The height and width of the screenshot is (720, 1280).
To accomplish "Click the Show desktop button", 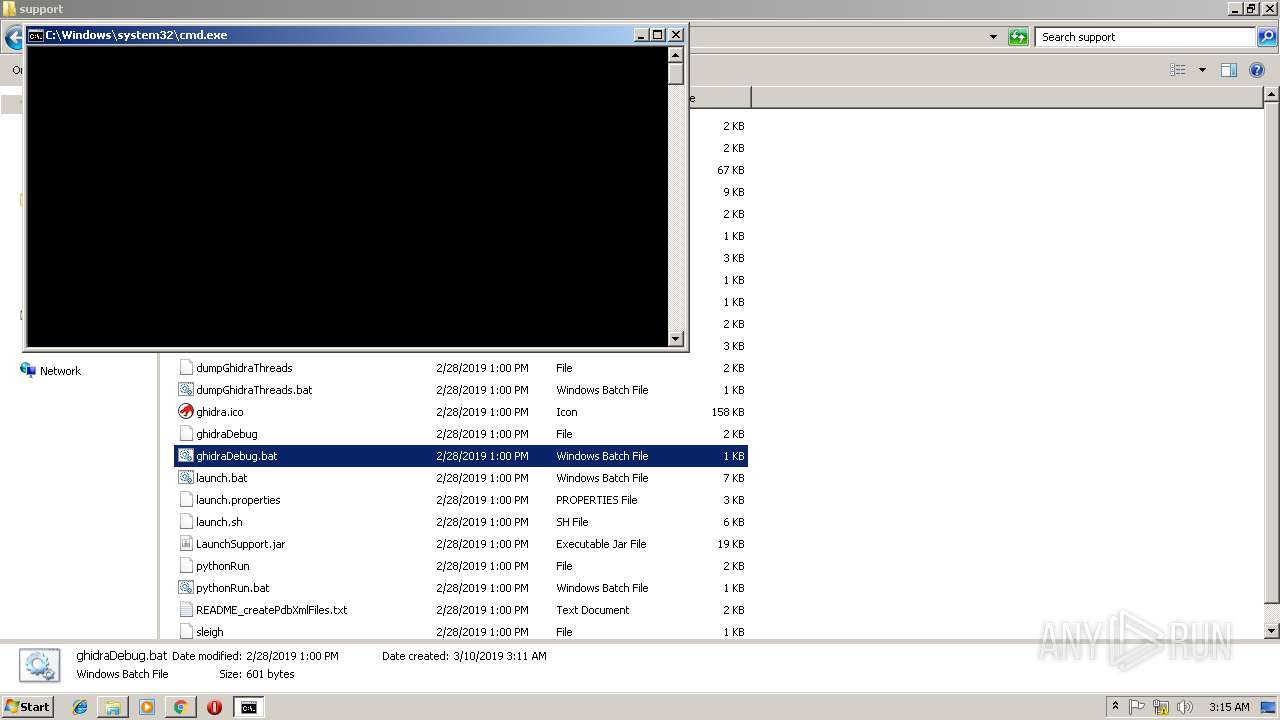I will [1269, 707].
